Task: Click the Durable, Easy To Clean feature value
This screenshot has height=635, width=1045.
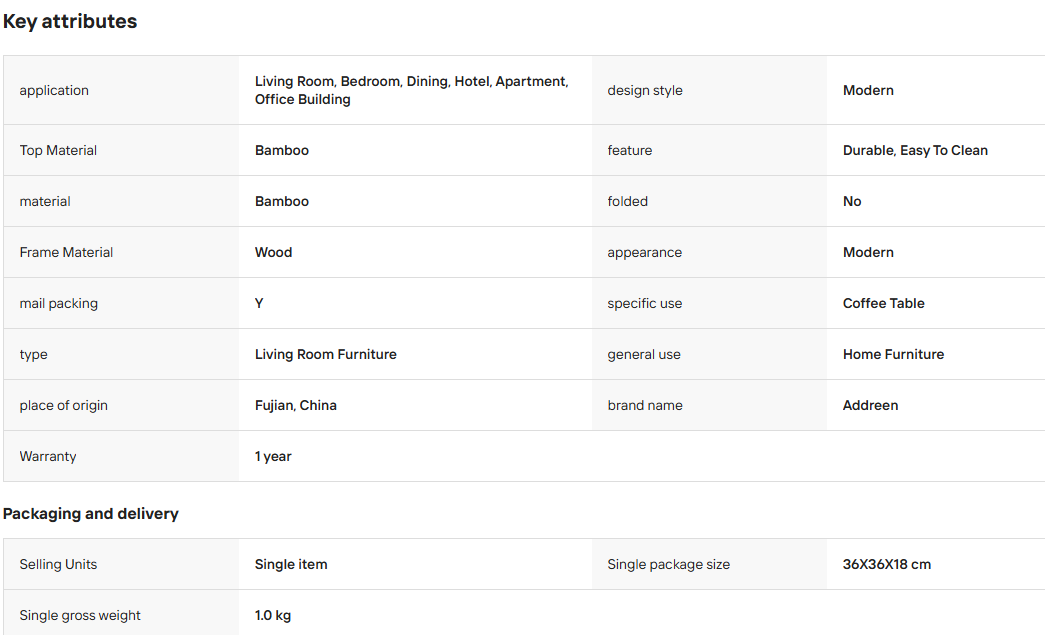Action: (x=915, y=151)
